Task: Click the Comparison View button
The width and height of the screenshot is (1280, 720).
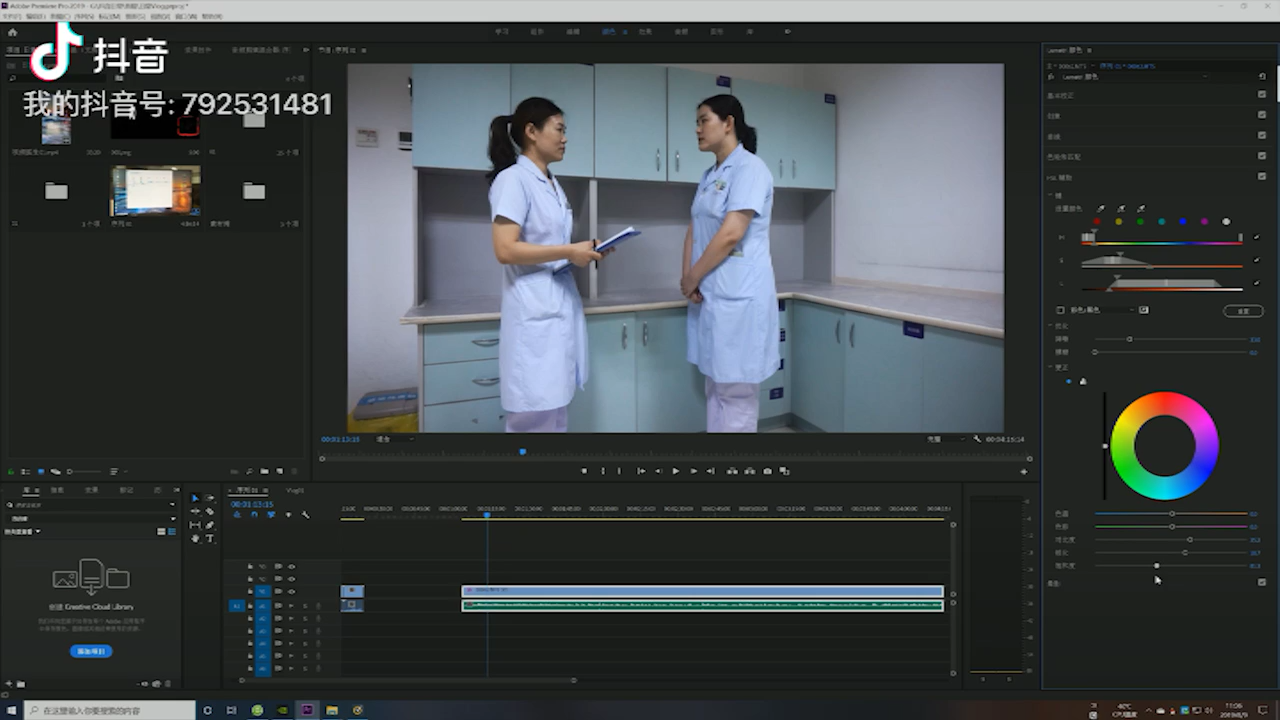Action: 785,471
